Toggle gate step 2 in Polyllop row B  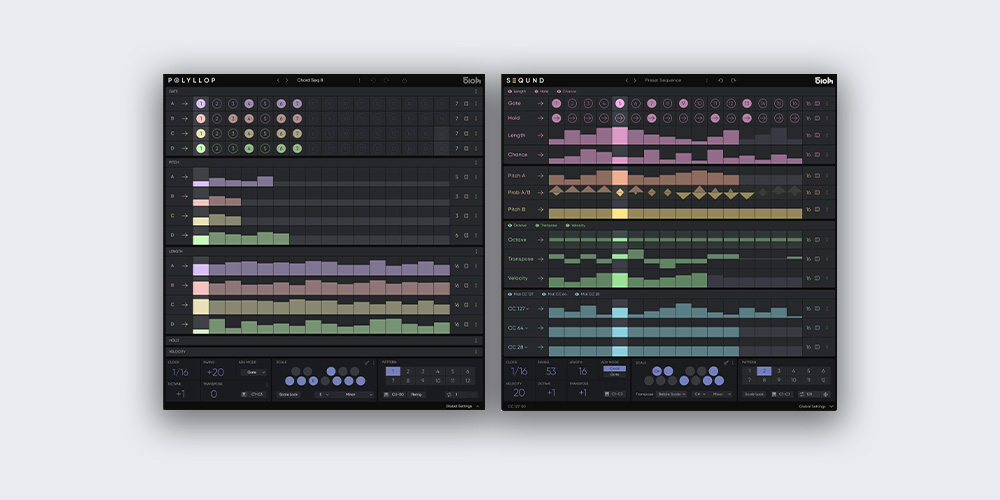point(217,118)
